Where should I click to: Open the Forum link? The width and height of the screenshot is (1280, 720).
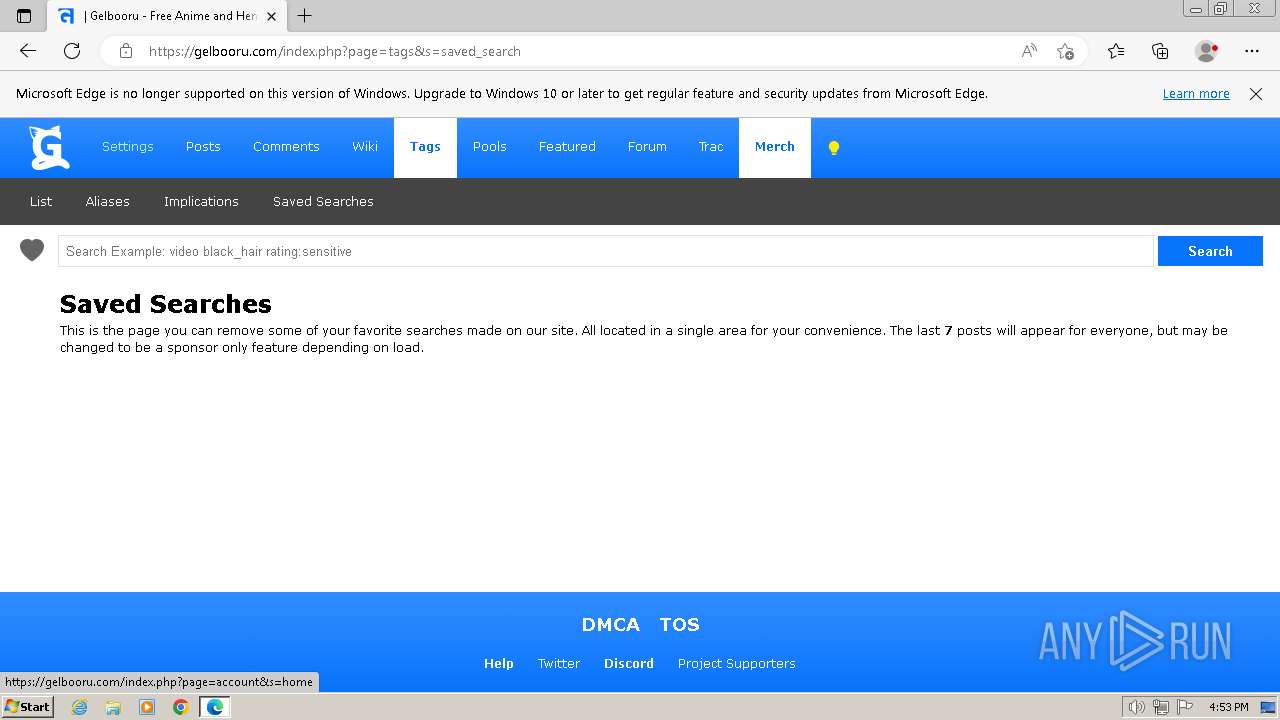pyautogui.click(x=647, y=147)
